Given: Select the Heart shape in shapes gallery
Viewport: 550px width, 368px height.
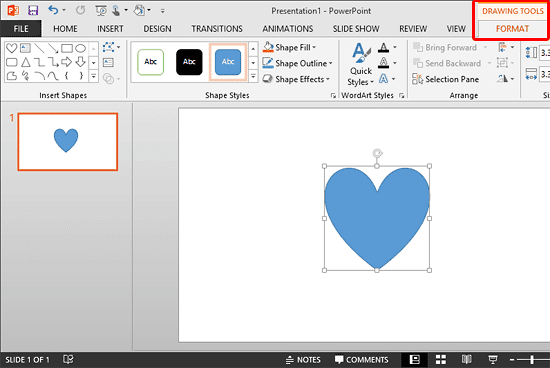Looking at the screenshot, I should [x=12, y=48].
